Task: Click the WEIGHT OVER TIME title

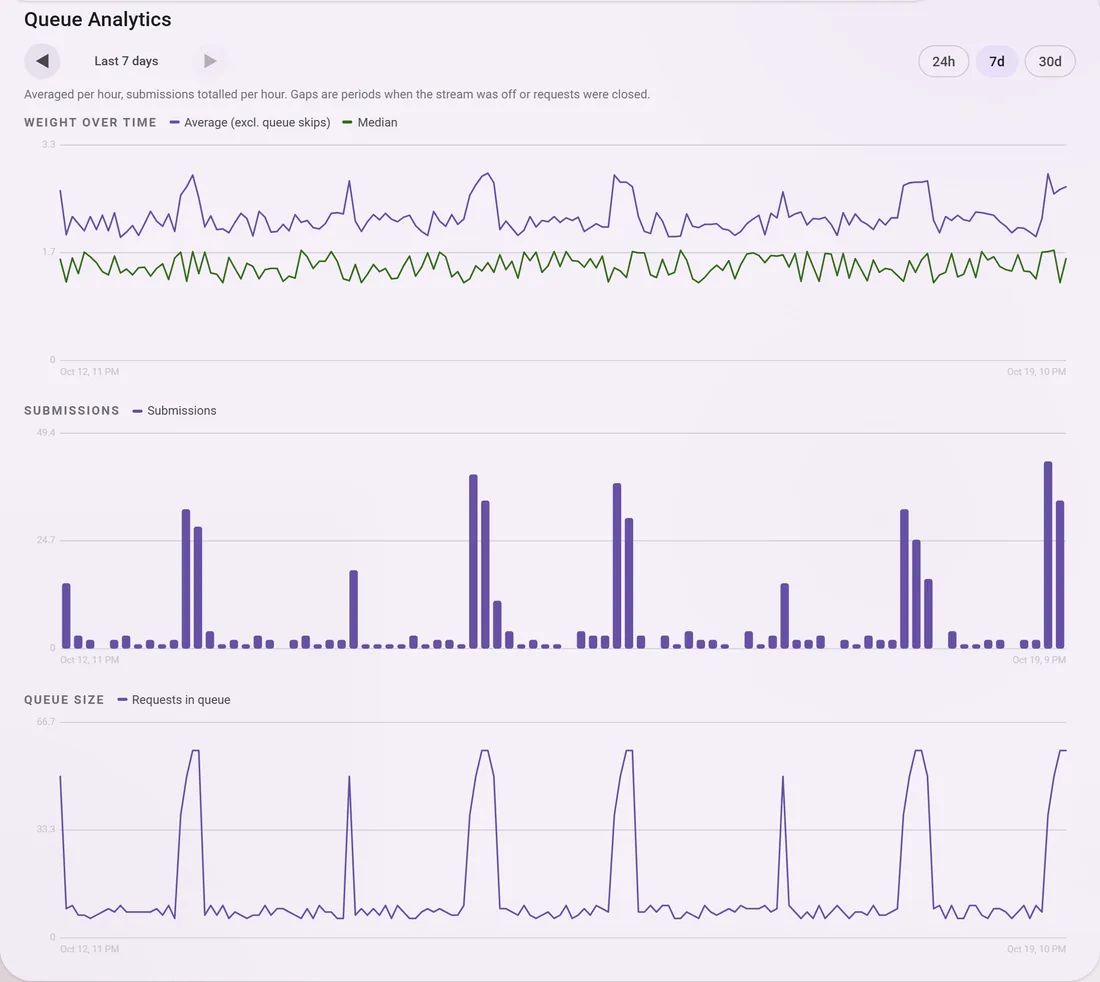Action: pyautogui.click(x=90, y=123)
